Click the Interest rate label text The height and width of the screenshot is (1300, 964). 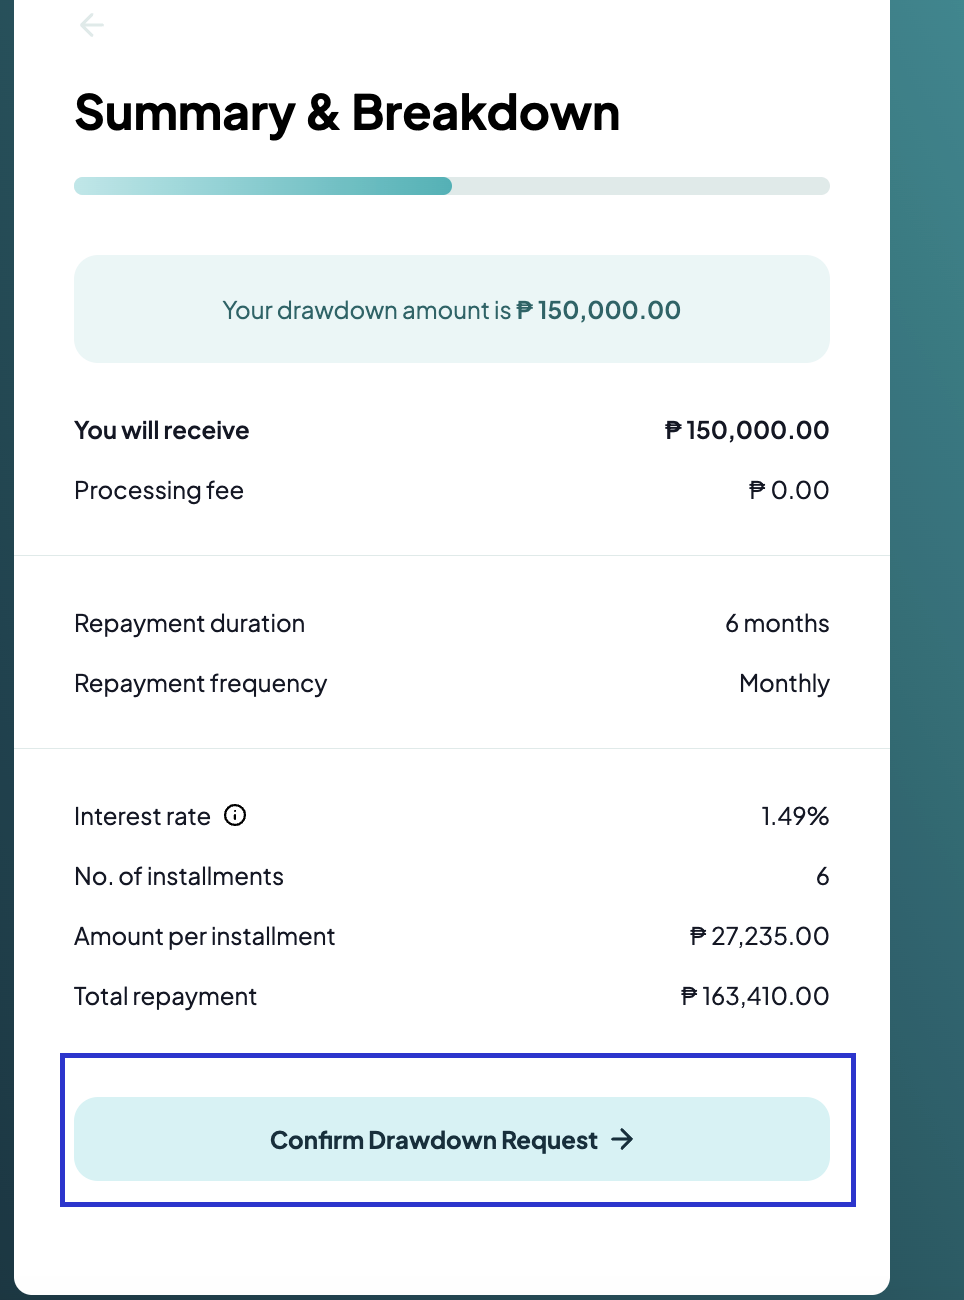point(142,817)
